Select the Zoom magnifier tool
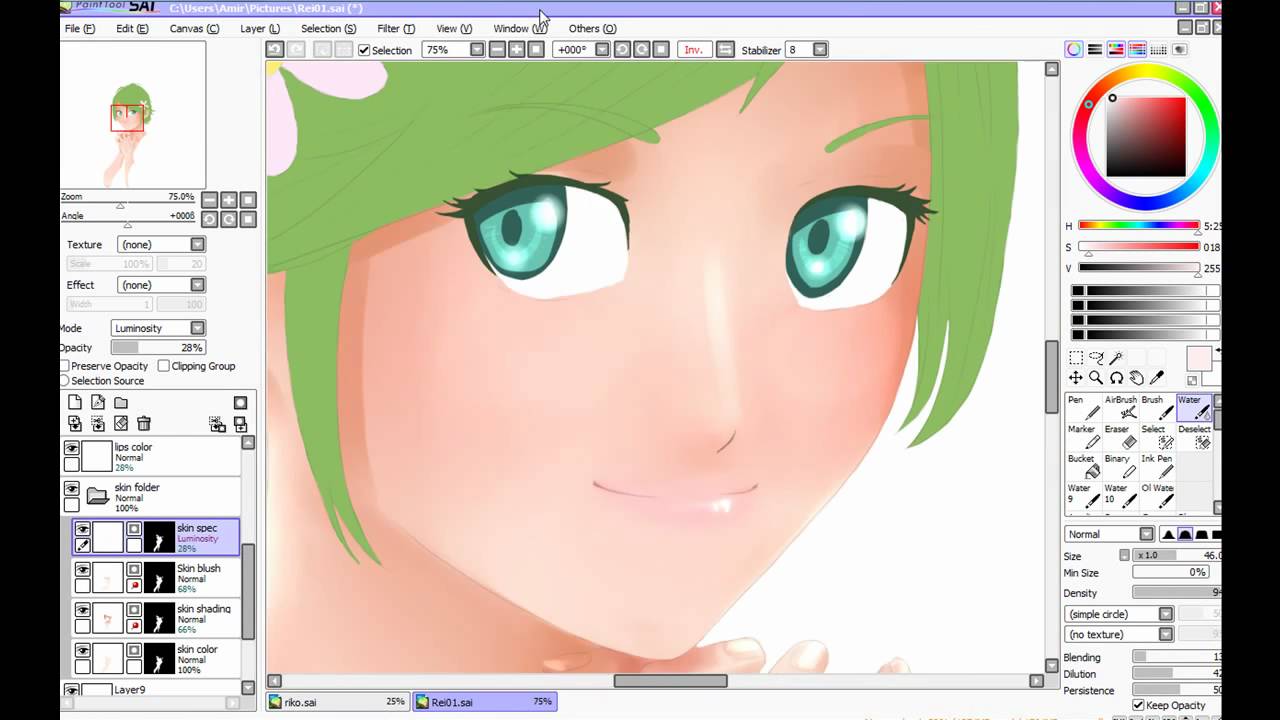The width and height of the screenshot is (1280, 720). pyautogui.click(x=1096, y=378)
